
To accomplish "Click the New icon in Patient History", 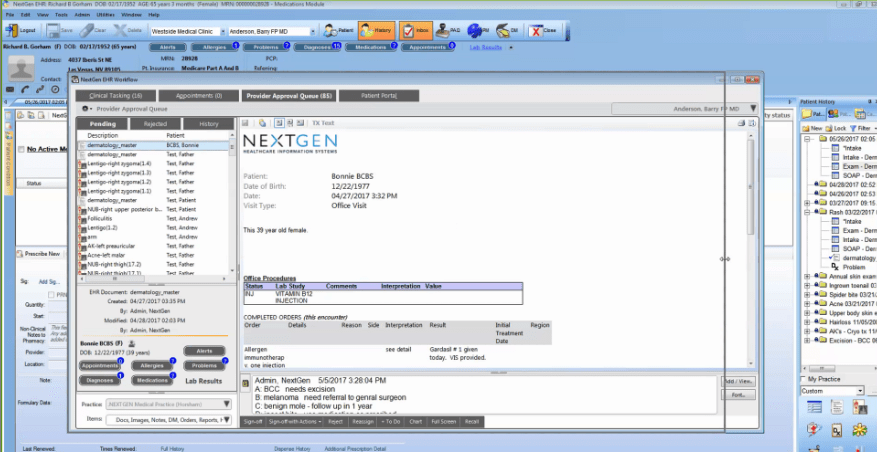I will [811, 129].
